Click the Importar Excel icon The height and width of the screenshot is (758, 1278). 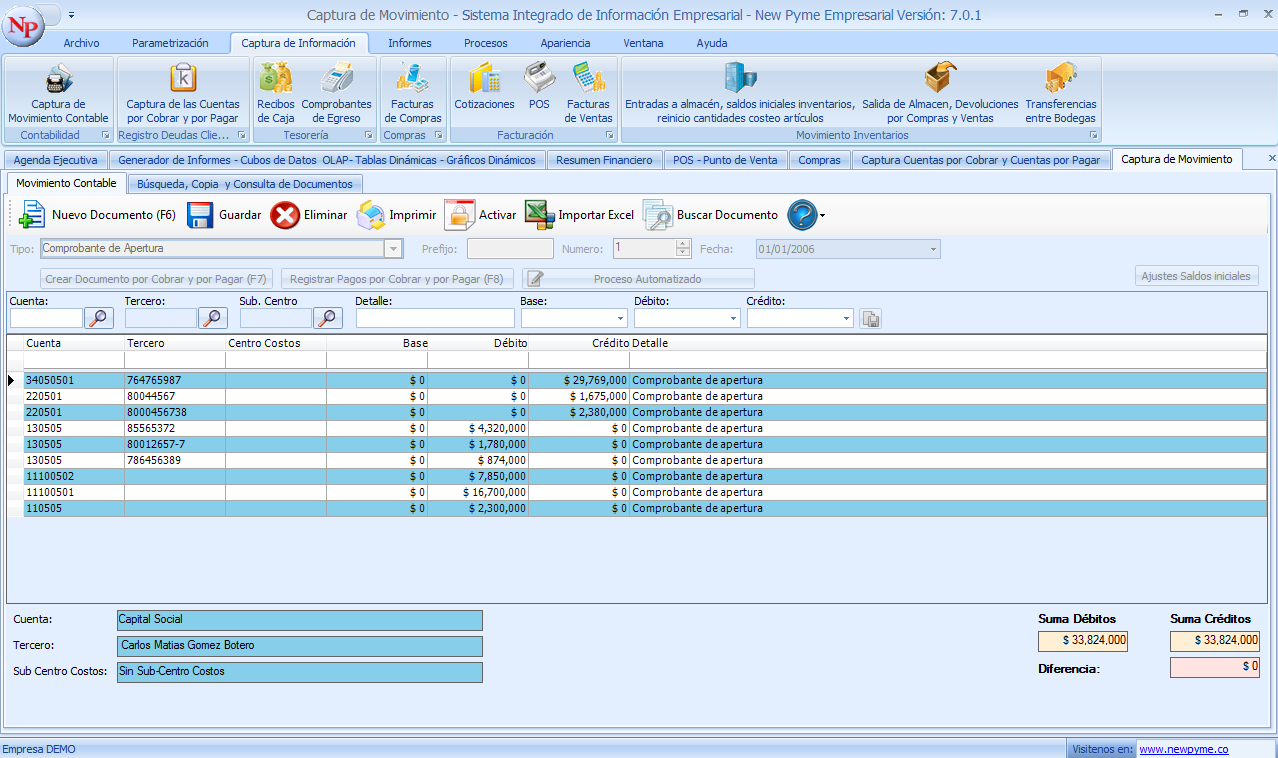click(540, 215)
